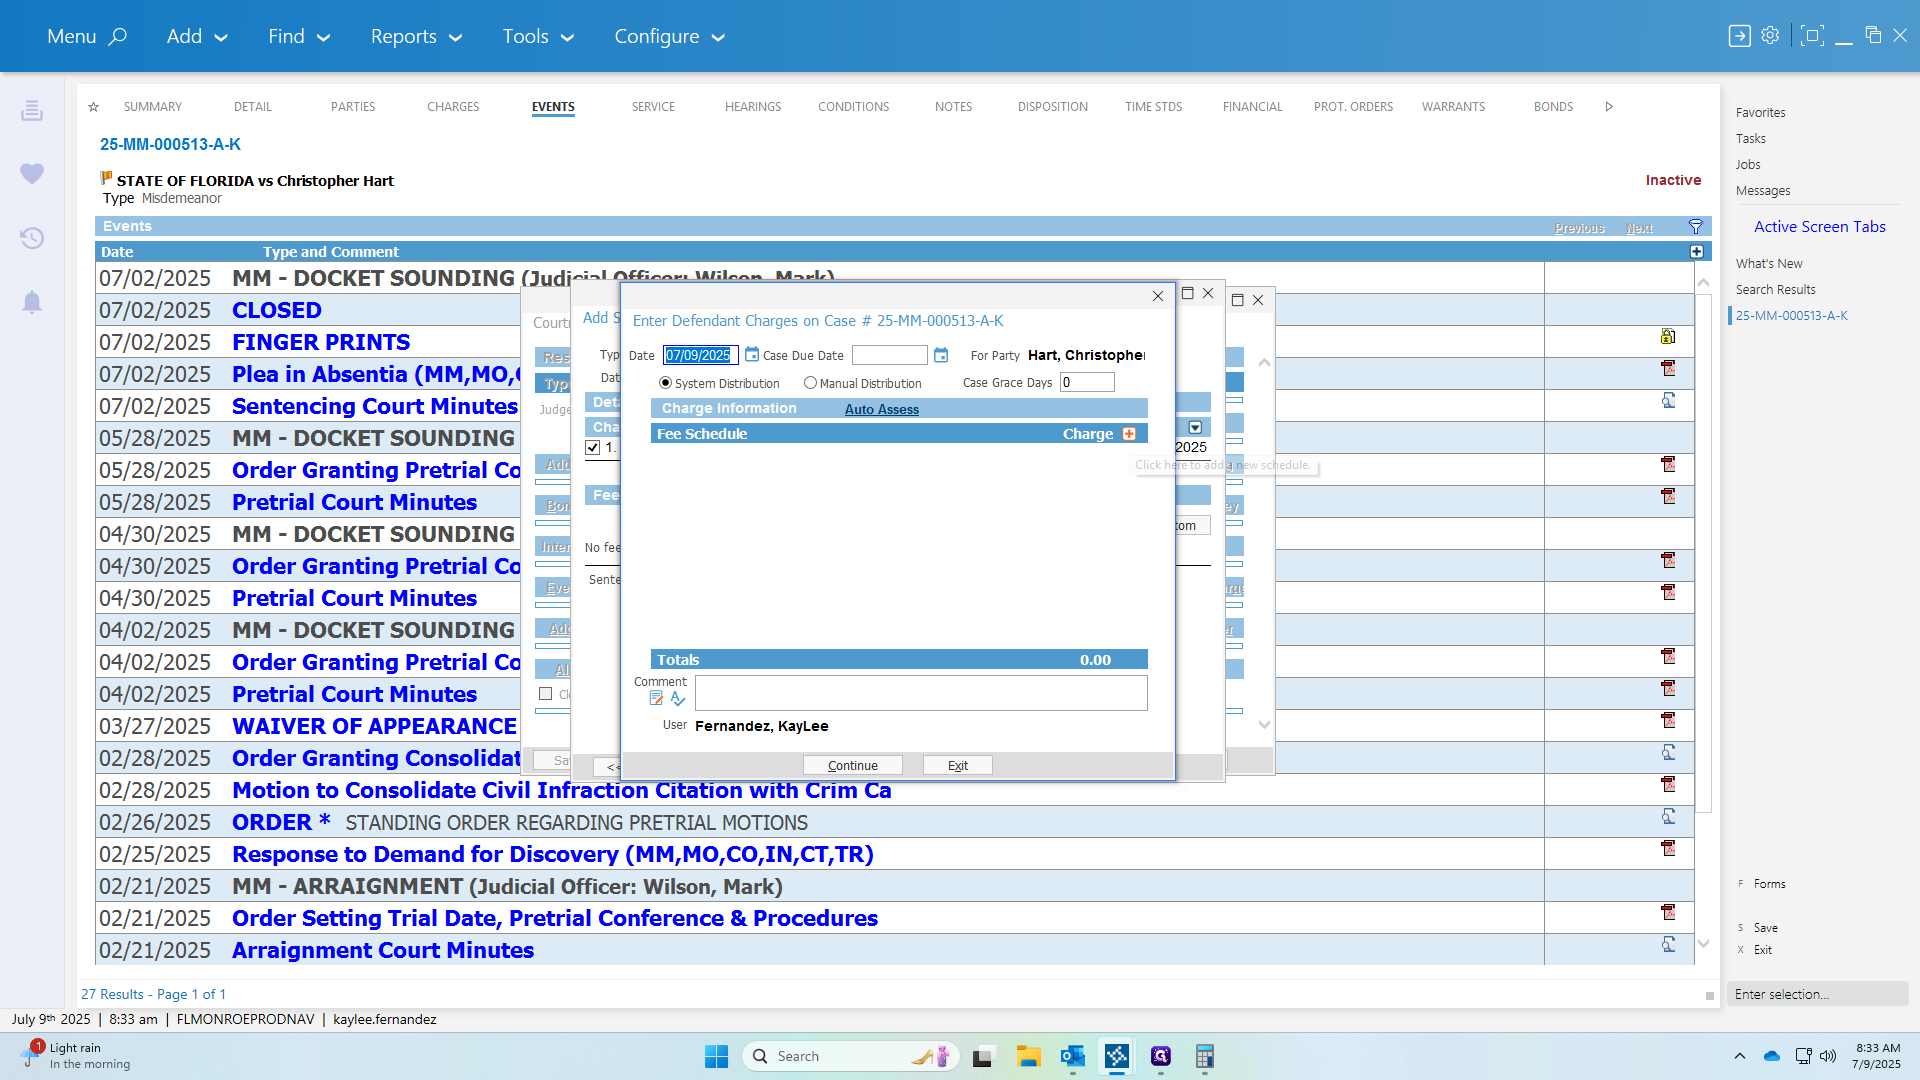Open the calendar picker for Case Due Date
This screenshot has width=1920, height=1080.
pos(941,355)
